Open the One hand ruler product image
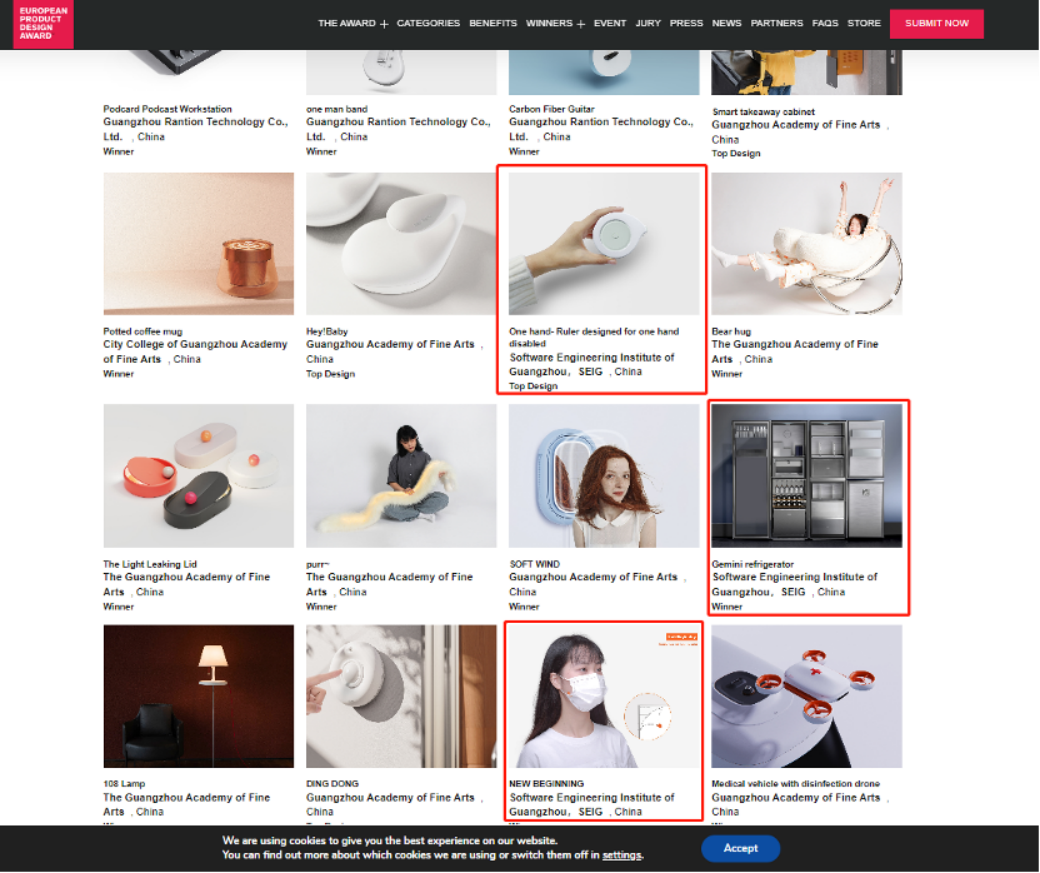The width and height of the screenshot is (1040, 873). [604, 244]
